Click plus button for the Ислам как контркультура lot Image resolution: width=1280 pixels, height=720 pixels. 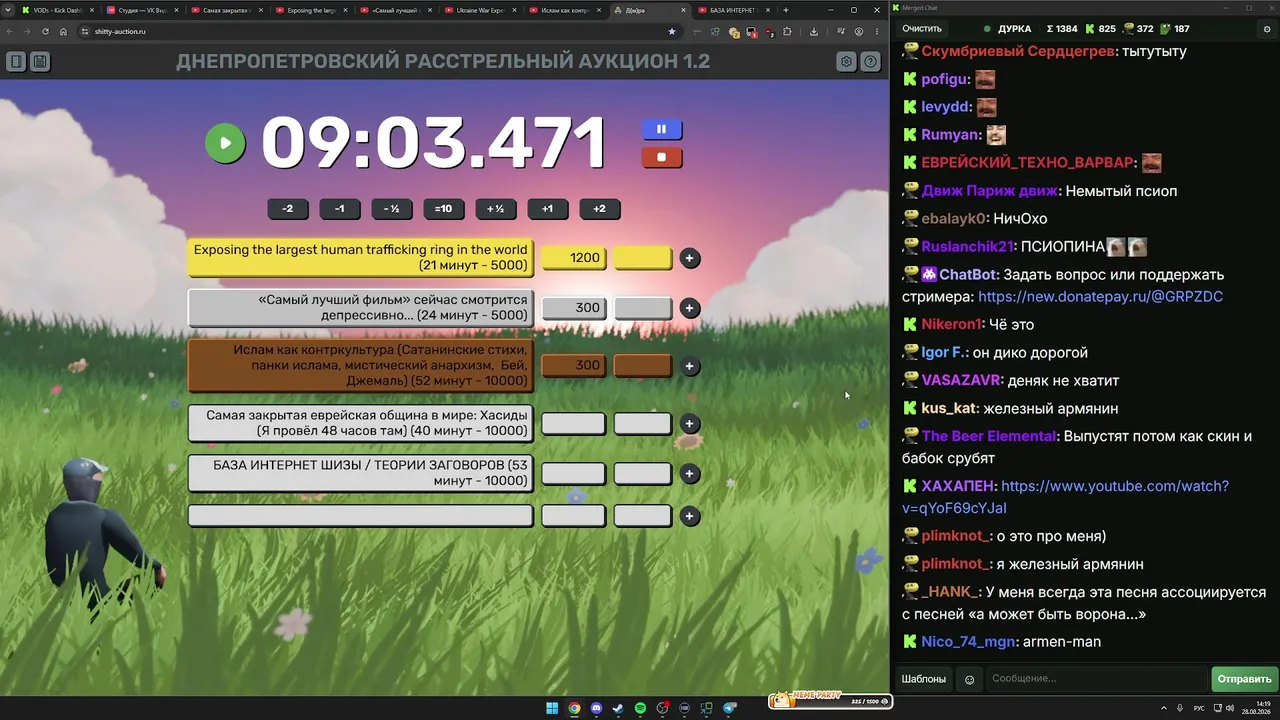[x=689, y=366]
